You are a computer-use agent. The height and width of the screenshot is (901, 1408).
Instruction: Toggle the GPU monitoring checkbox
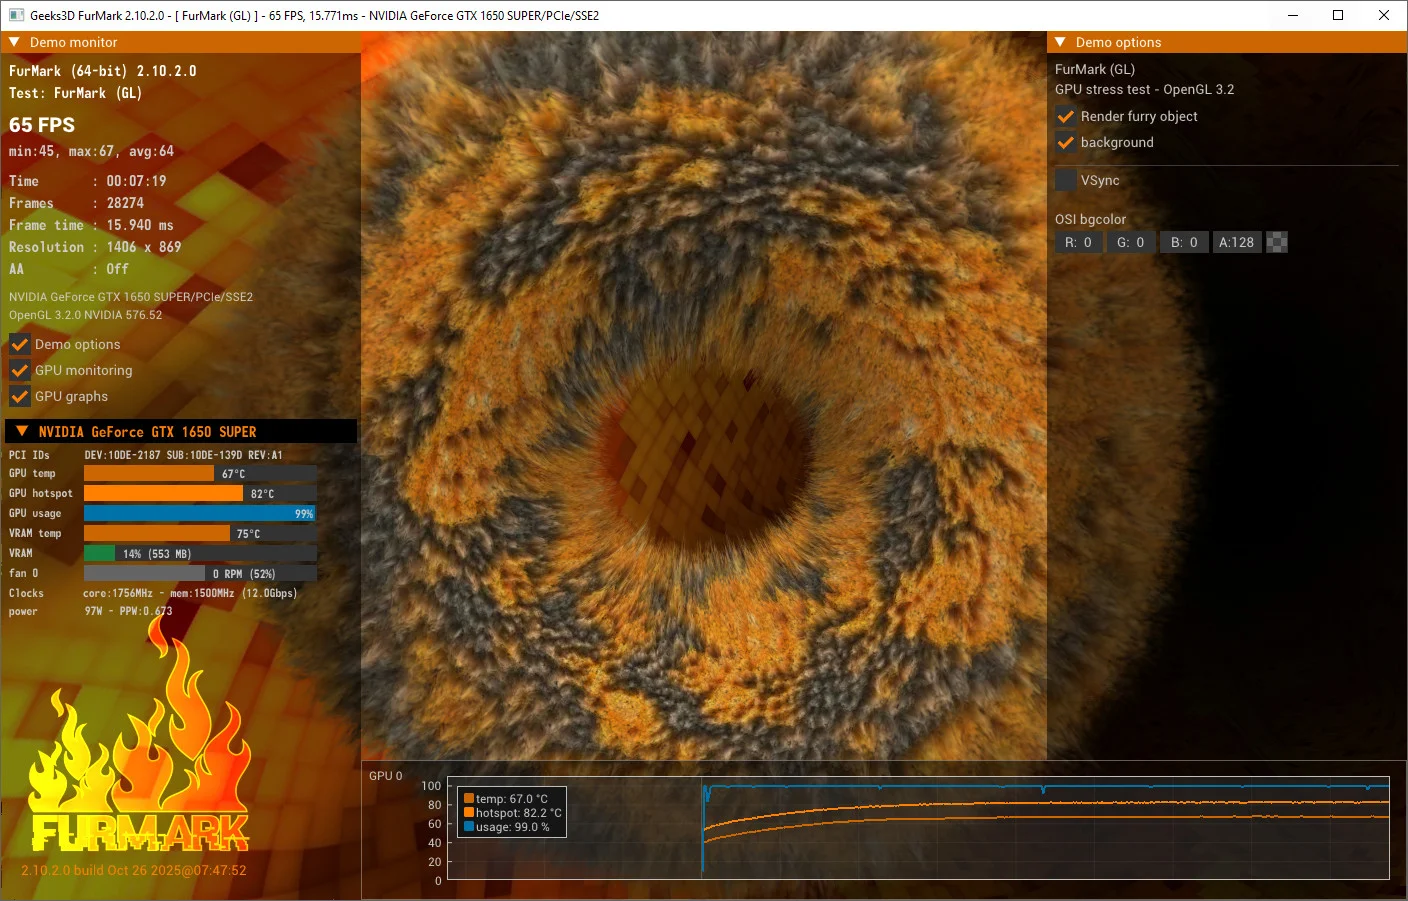tap(20, 370)
